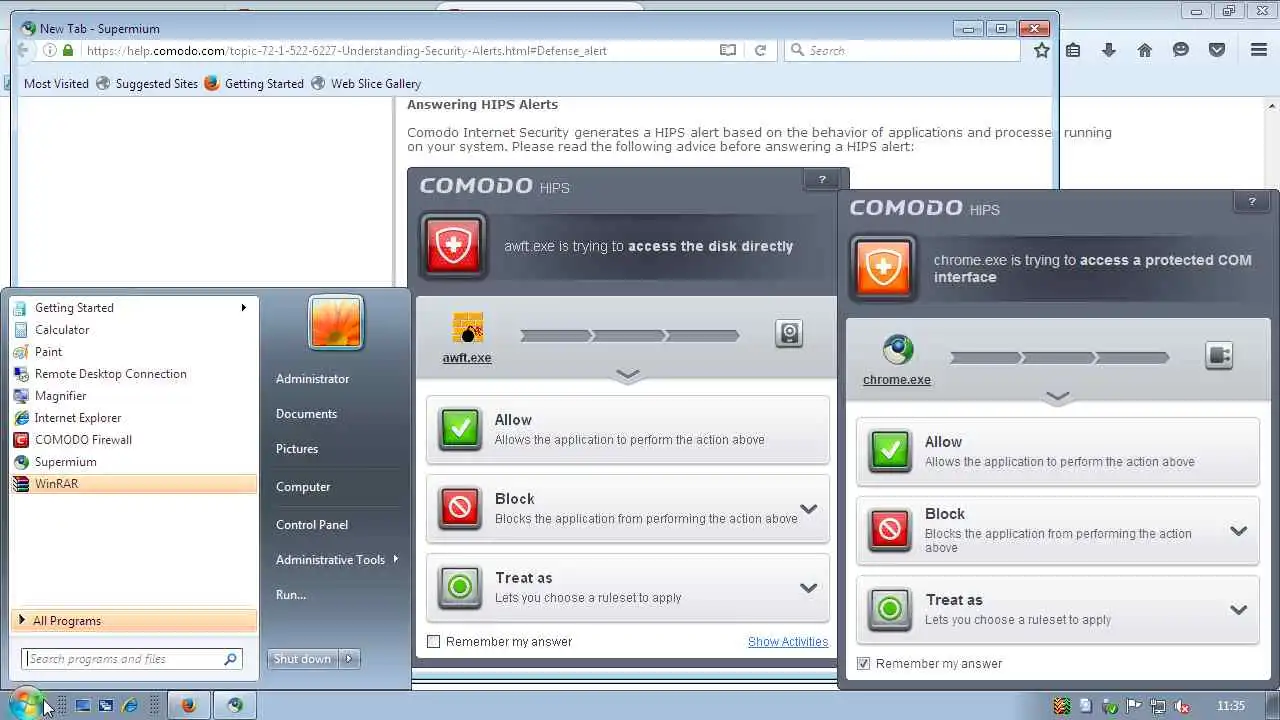Click the chrome.exe application icon
The image size is (1280, 720).
tap(897, 350)
